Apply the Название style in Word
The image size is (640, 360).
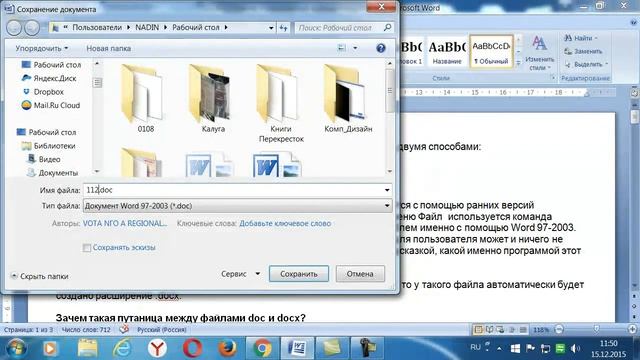point(447,52)
